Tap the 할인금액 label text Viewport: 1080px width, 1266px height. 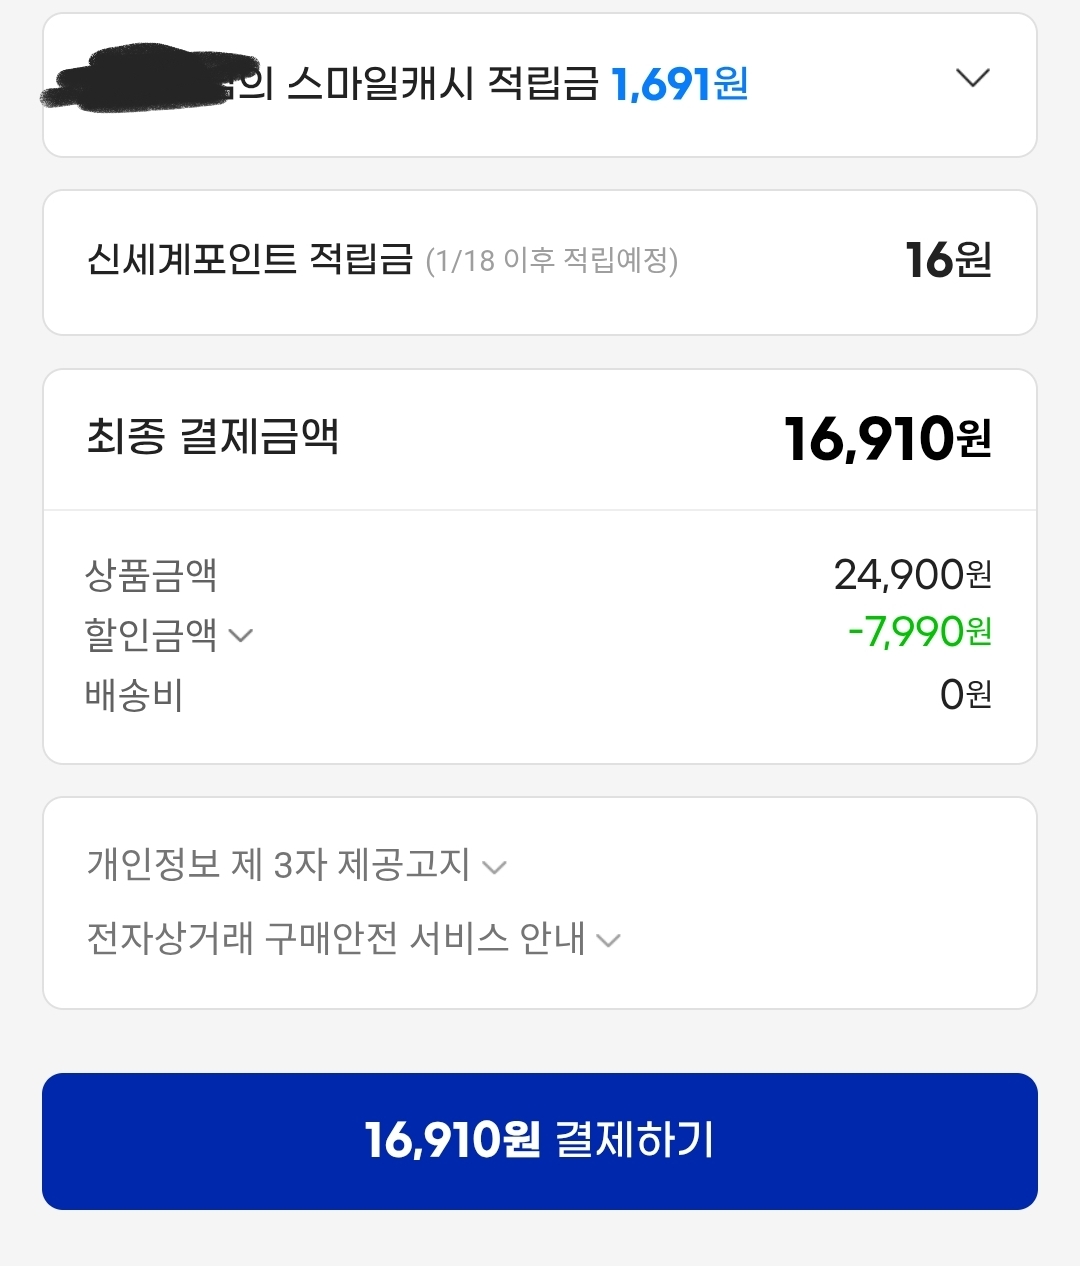(x=151, y=634)
